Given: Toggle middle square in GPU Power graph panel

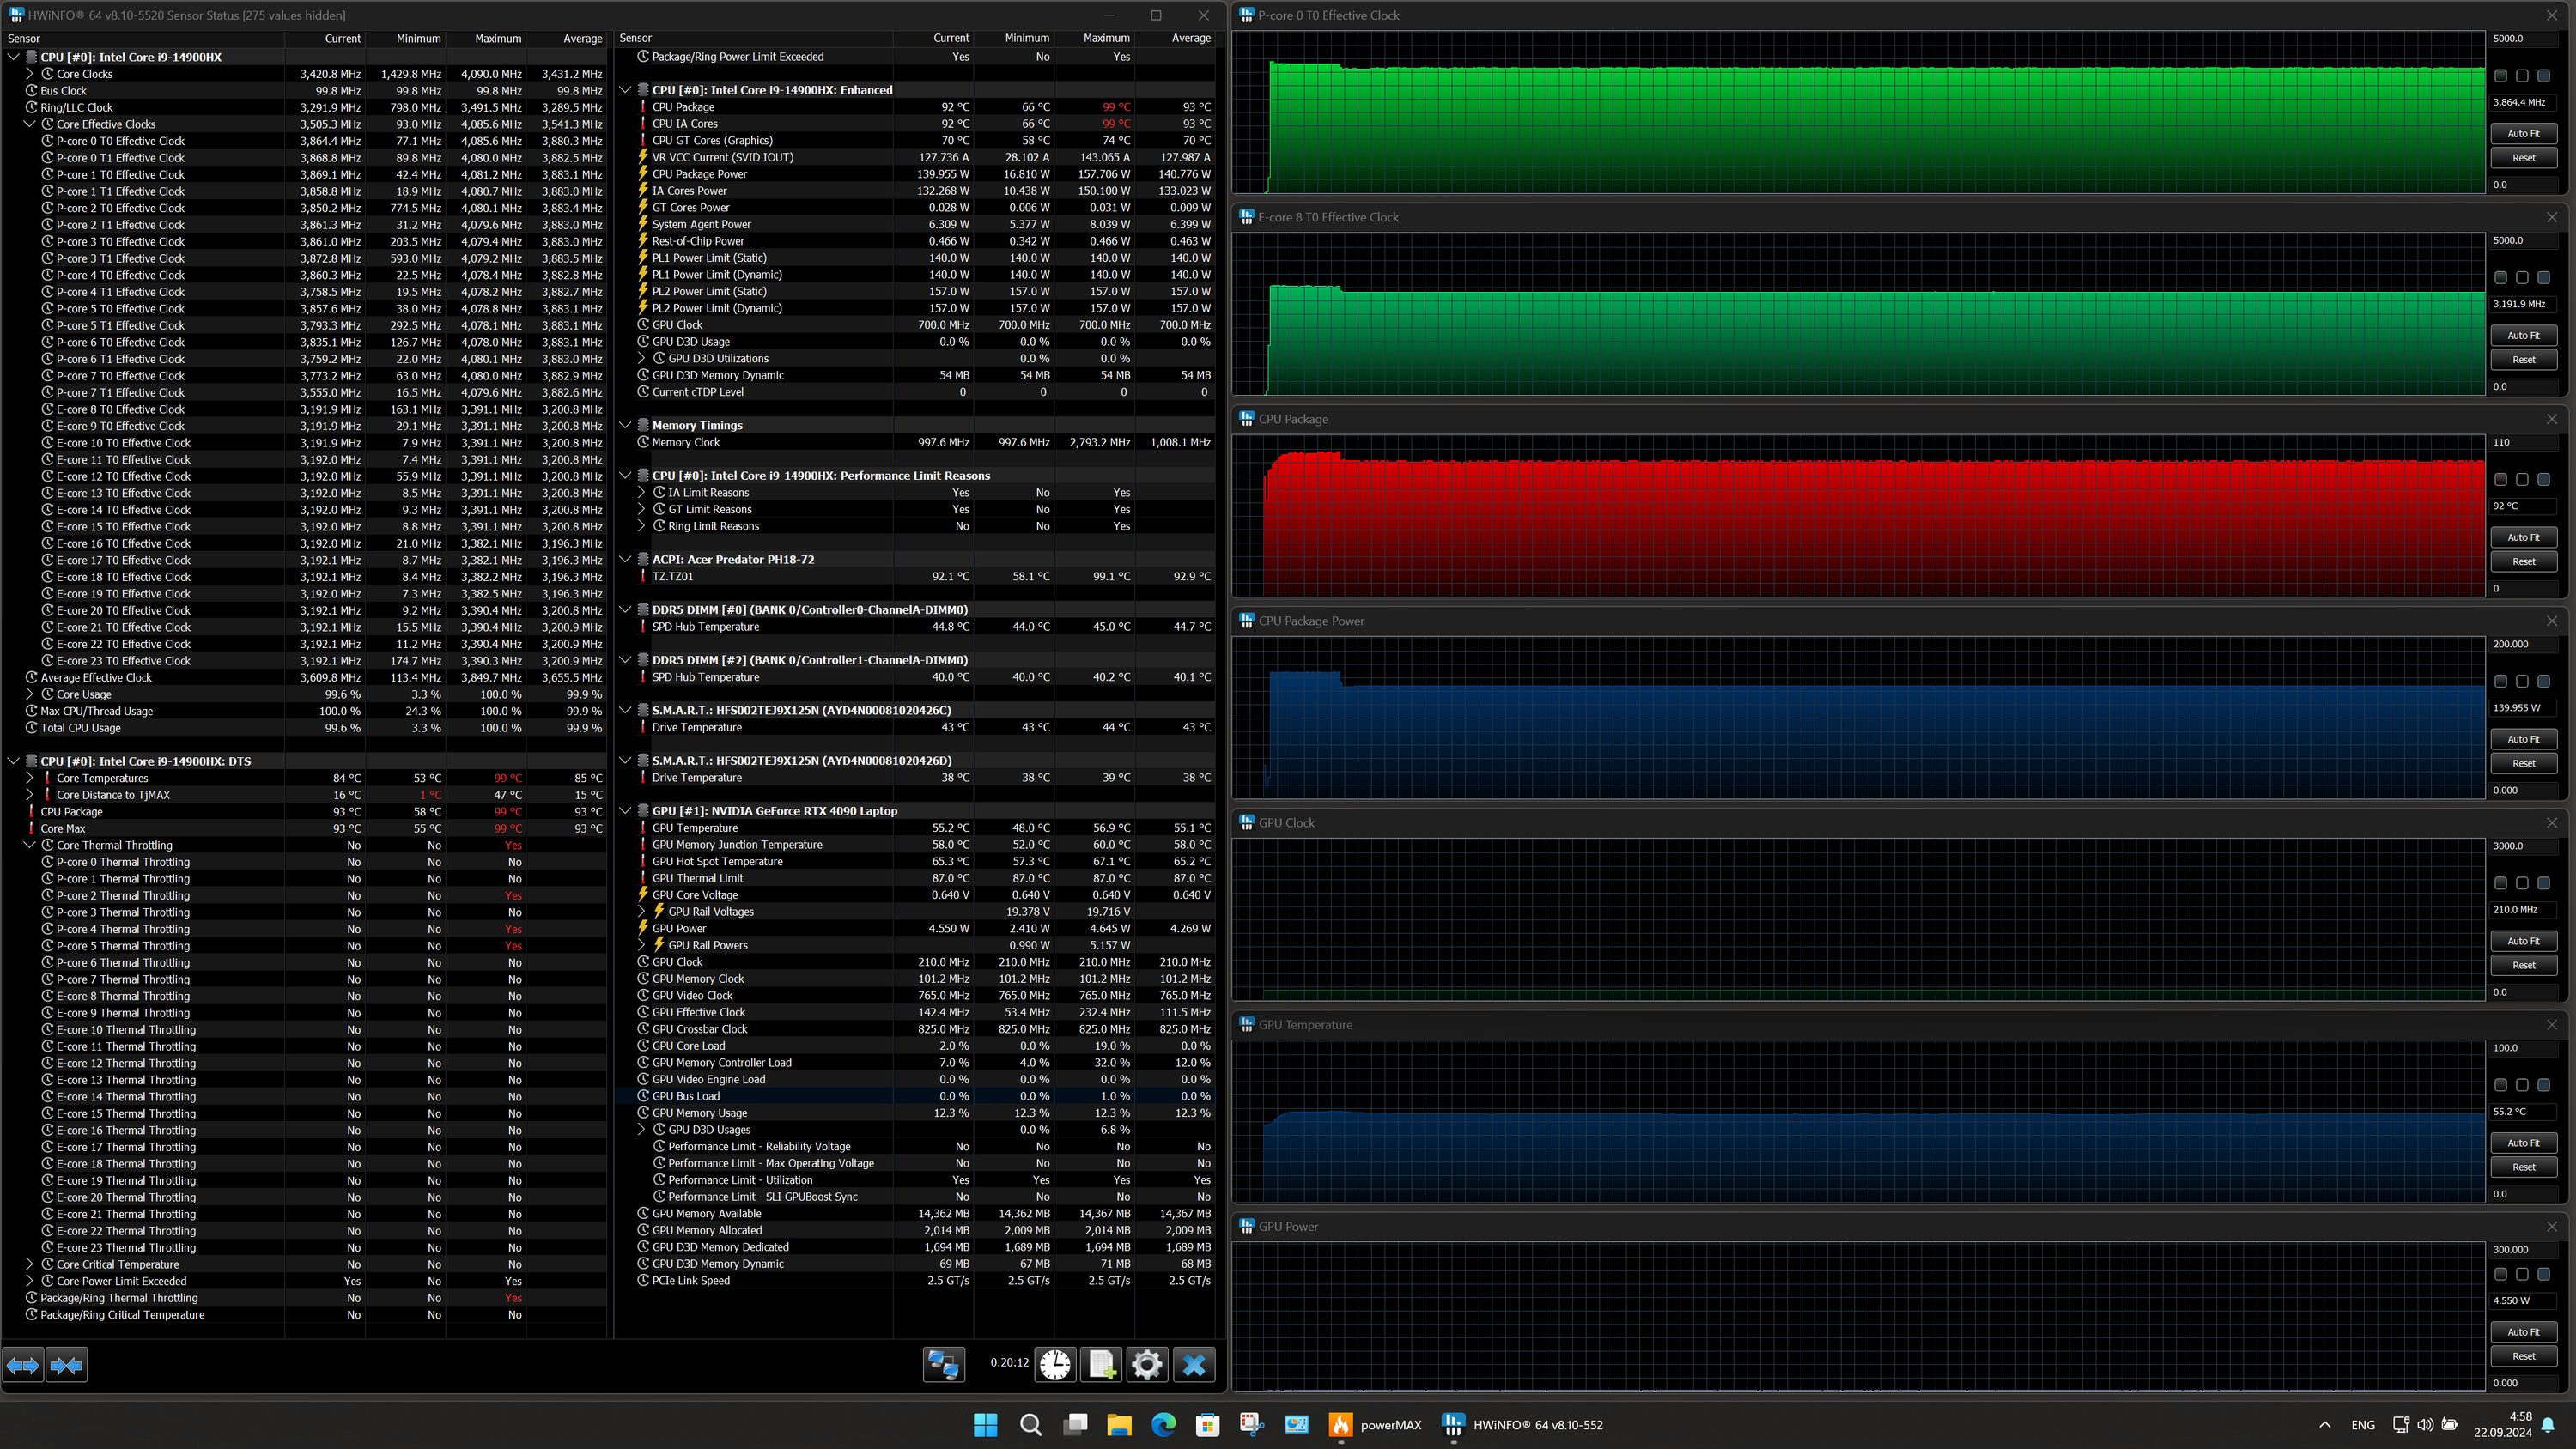Looking at the screenshot, I should [2522, 1274].
